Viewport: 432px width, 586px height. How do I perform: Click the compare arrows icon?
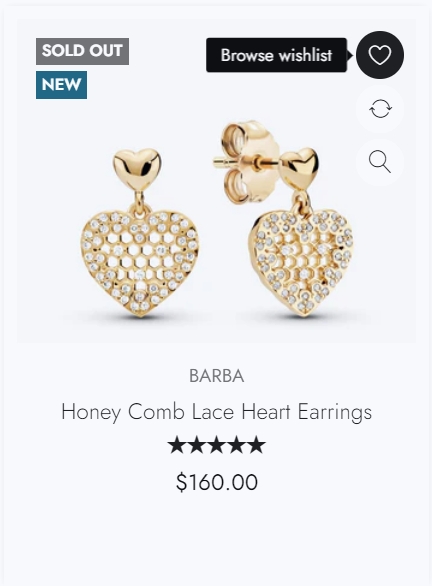(x=380, y=109)
